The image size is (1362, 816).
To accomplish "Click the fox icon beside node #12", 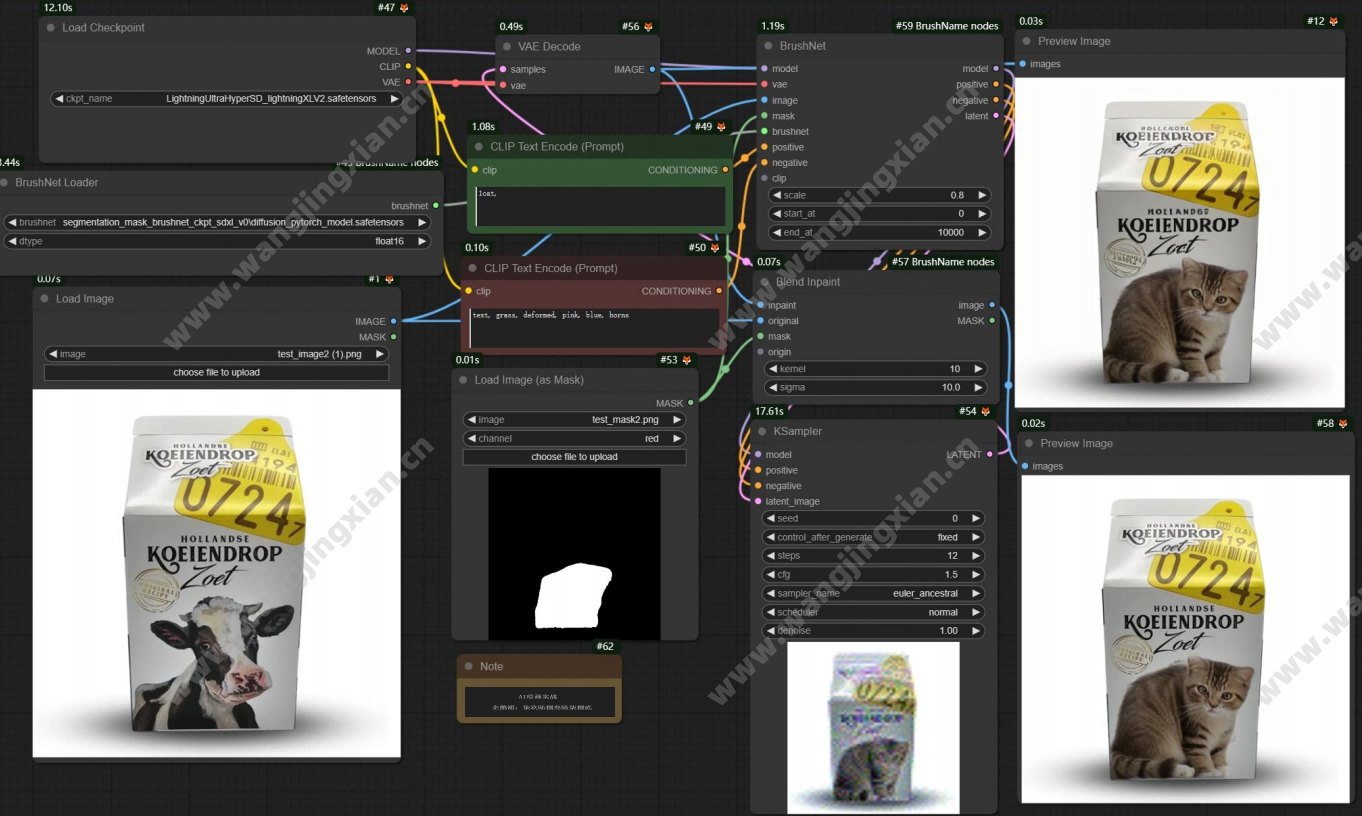I will pyautogui.click(x=1333, y=21).
